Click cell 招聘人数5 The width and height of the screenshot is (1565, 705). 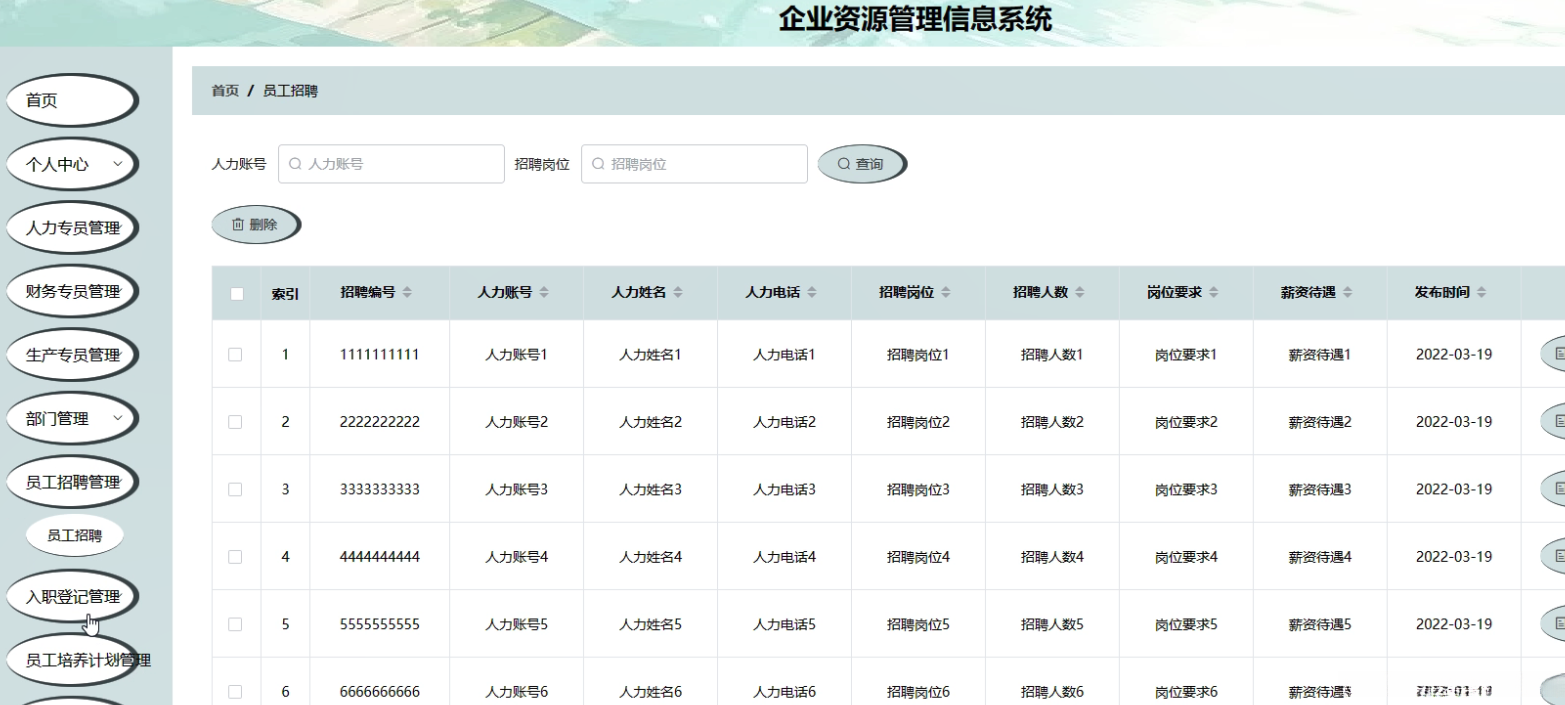pyautogui.click(x=1052, y=624)
